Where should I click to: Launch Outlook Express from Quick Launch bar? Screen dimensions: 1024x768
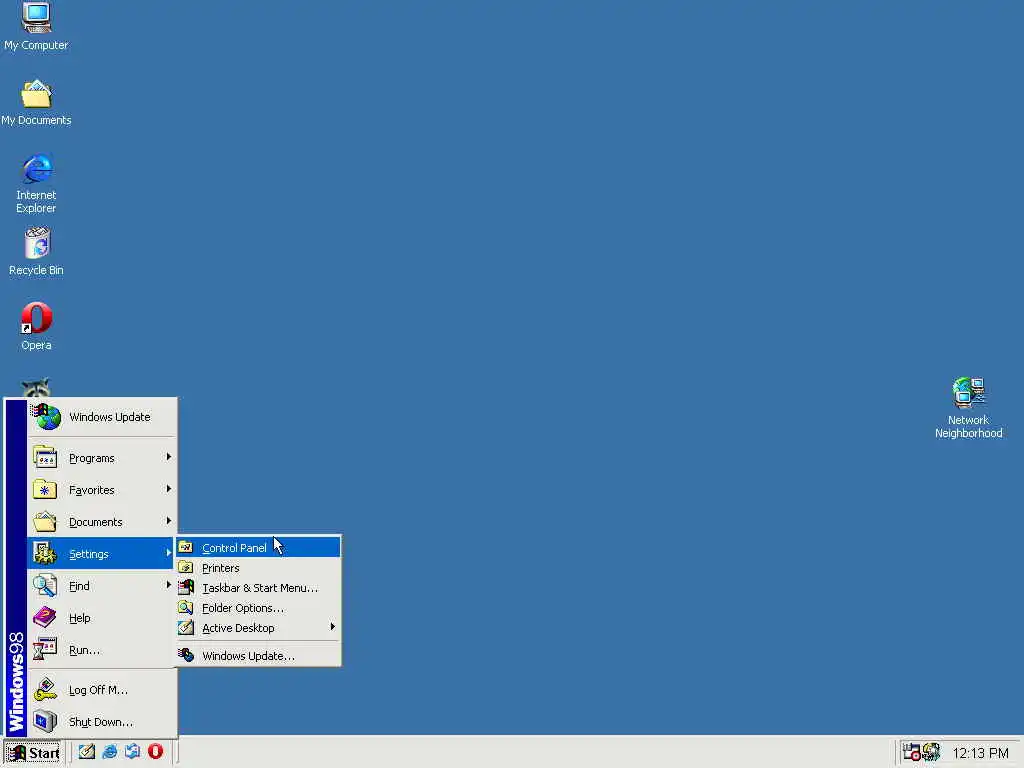(x=132, y=752)
